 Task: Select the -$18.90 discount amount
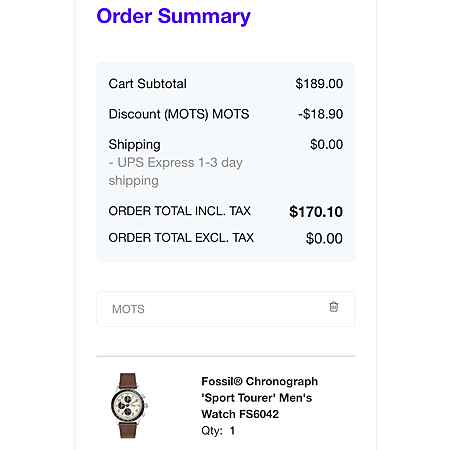(320, 114)
